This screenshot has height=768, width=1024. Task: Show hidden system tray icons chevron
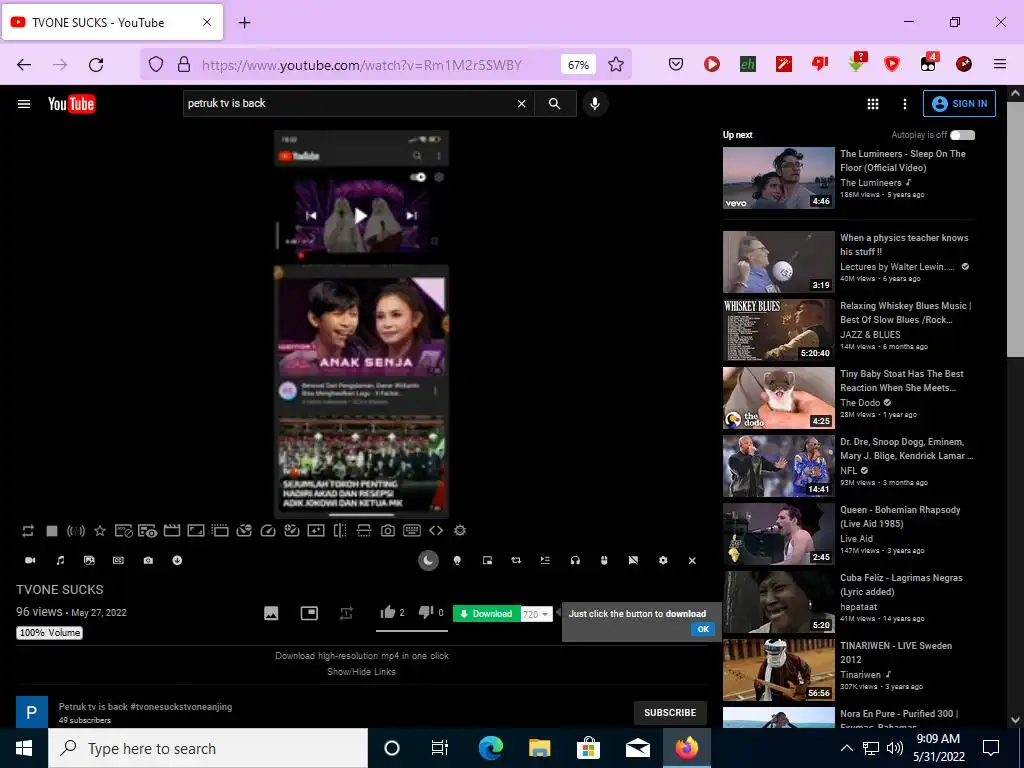pyautogui.click(x=846, y=748)
